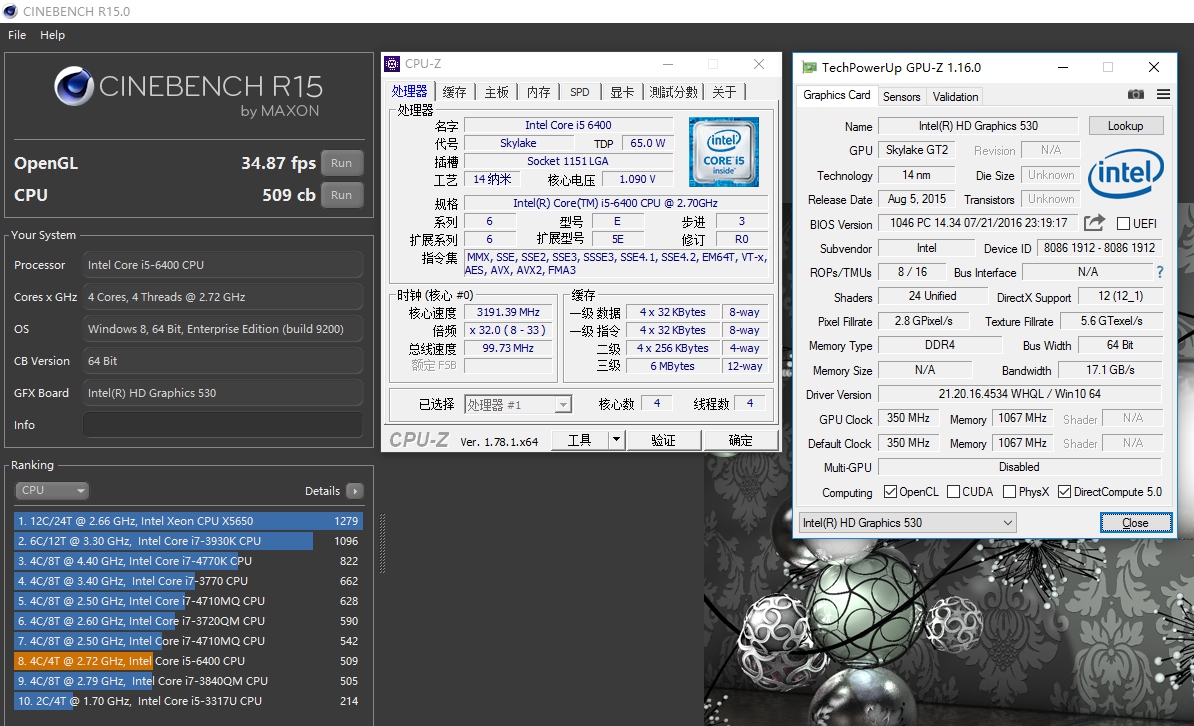
Task: Click the Details arrow icon in Ranking
Action: pyautogui.click(x=354, y=491)
